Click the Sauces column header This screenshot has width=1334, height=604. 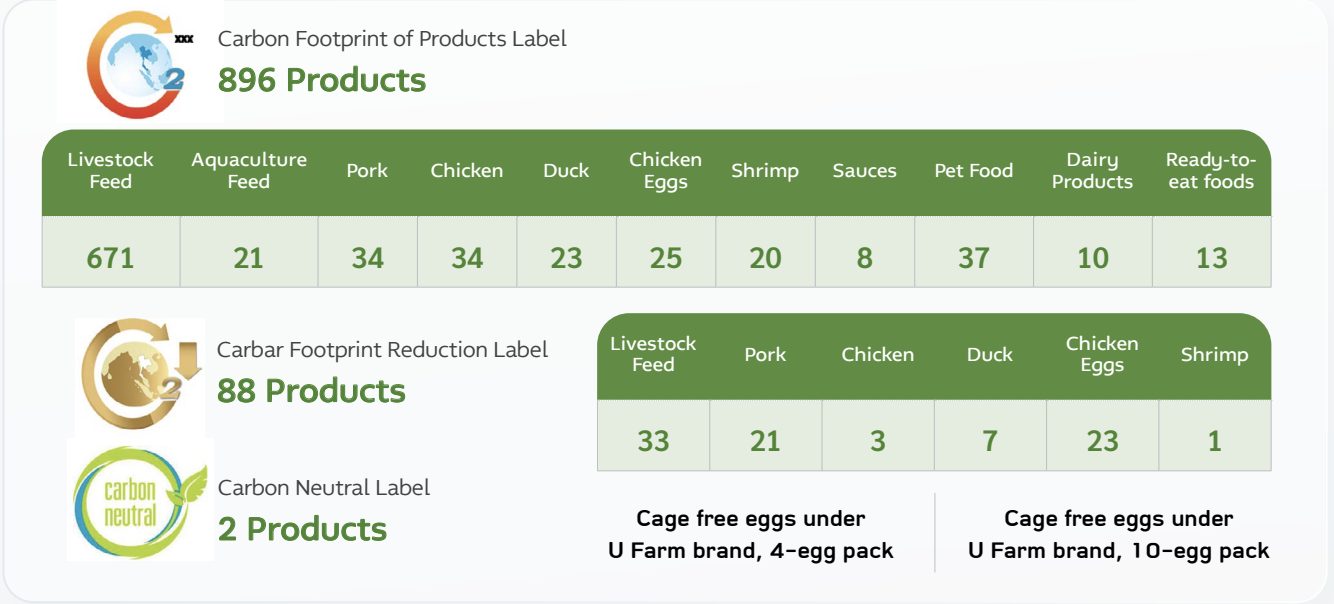click(x=864, y=171)
